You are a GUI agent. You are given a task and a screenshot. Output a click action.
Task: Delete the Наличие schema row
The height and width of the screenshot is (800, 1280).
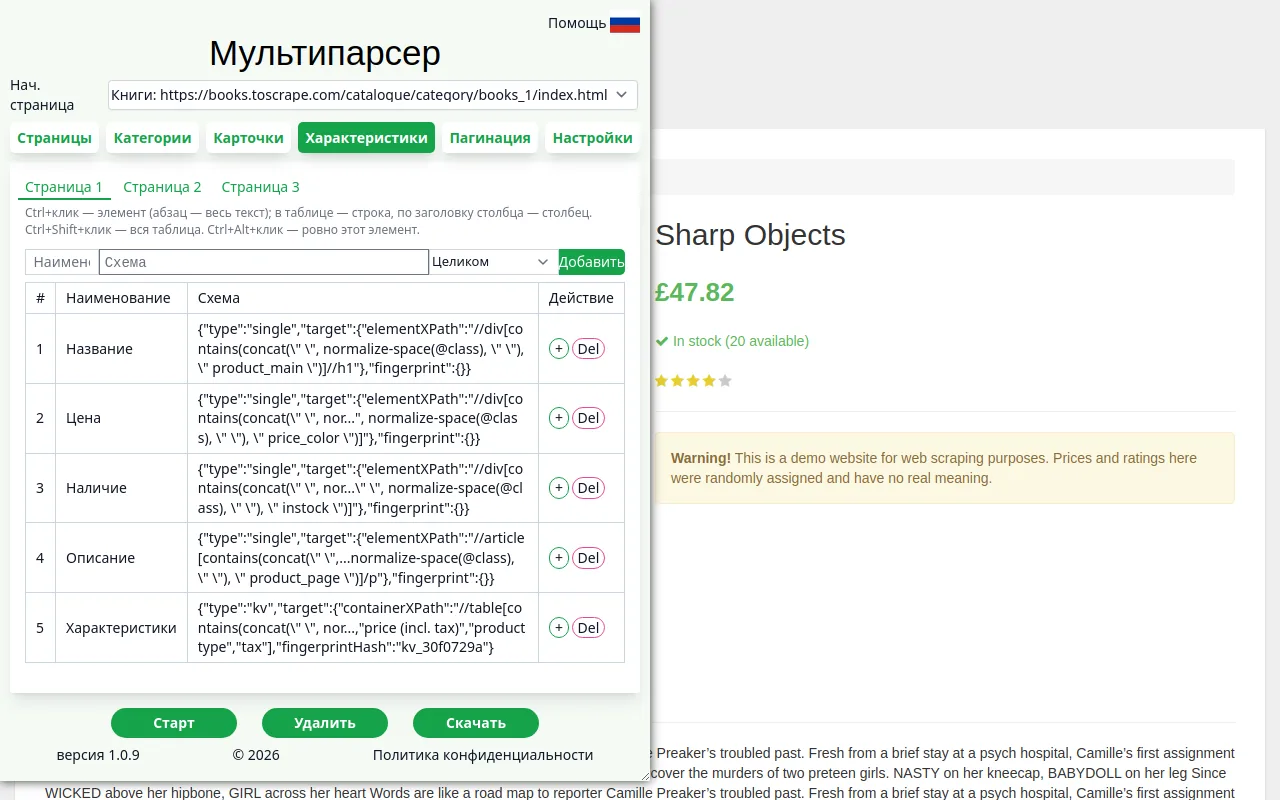(x=588, y=488)
